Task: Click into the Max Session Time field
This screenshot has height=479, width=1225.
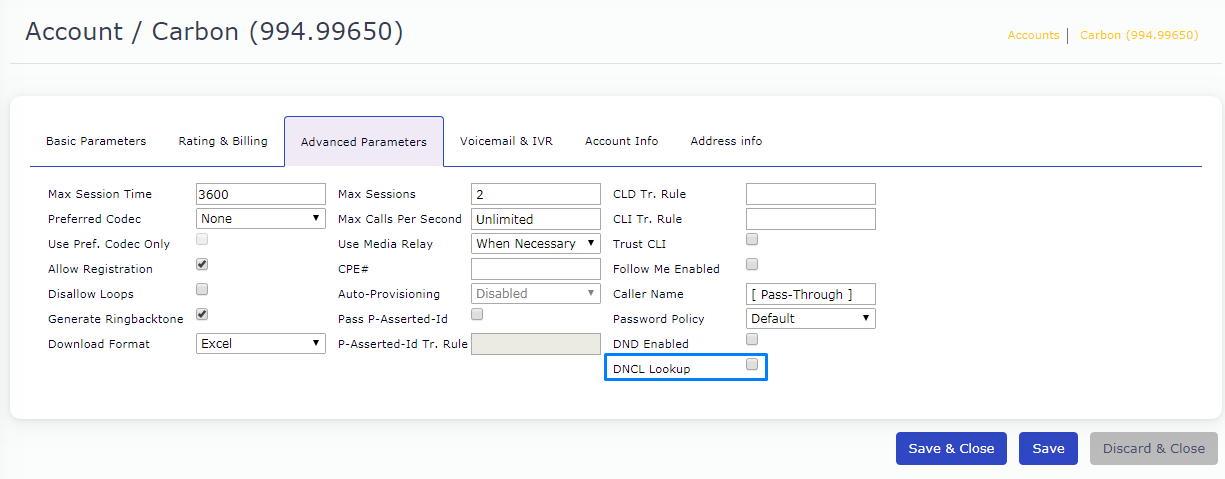Action: (x=261, y=194)
